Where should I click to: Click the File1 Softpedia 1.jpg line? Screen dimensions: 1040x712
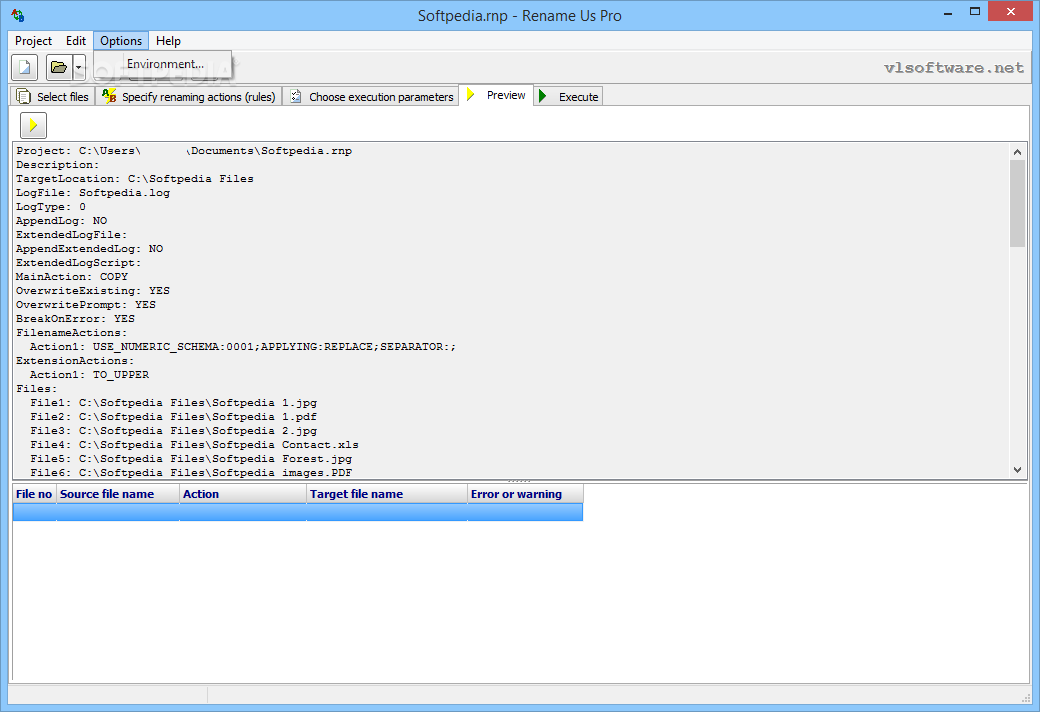174,403
